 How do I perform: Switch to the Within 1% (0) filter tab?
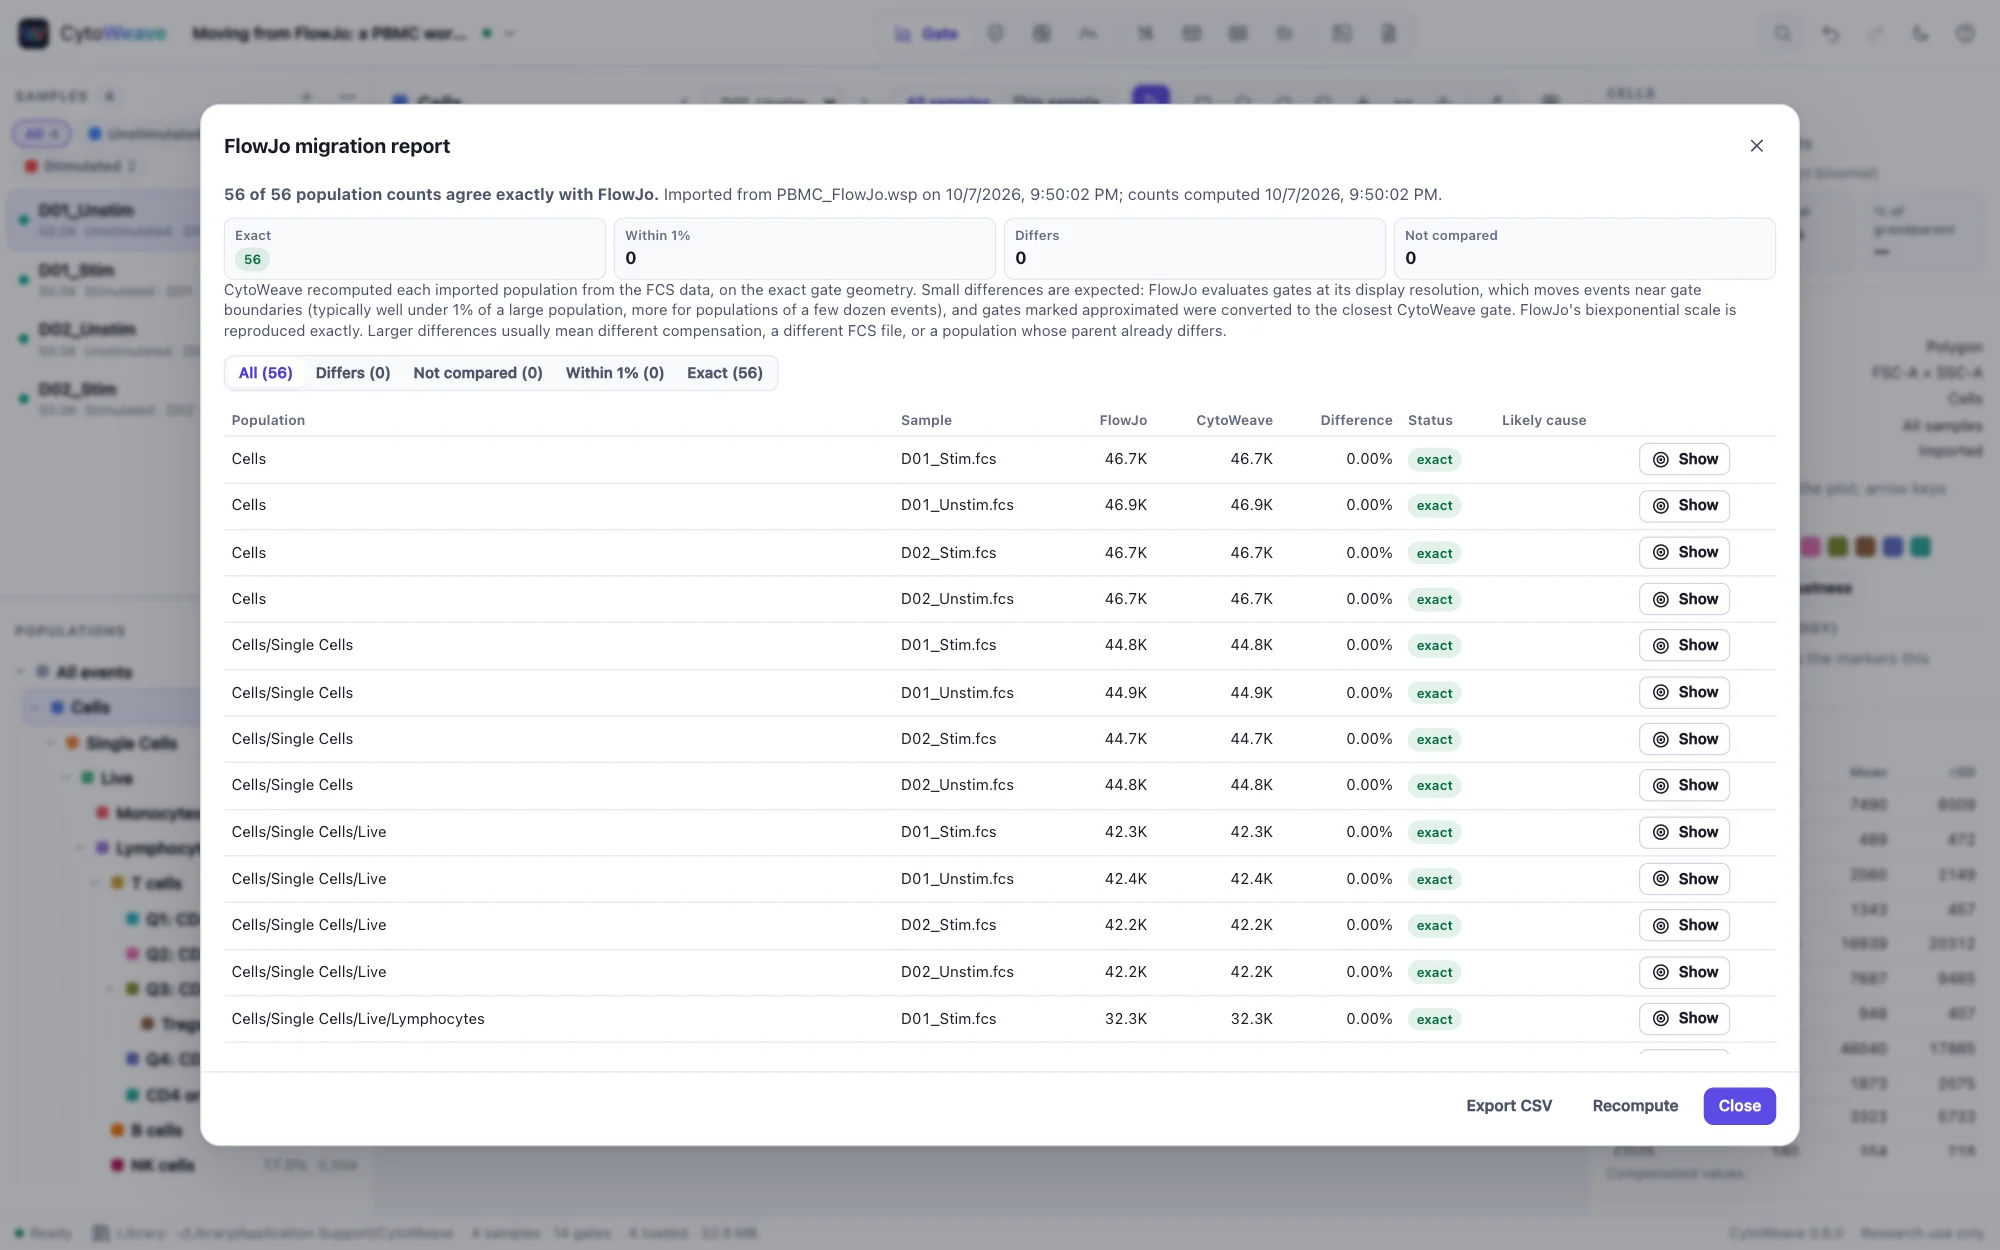pos(615,373)
